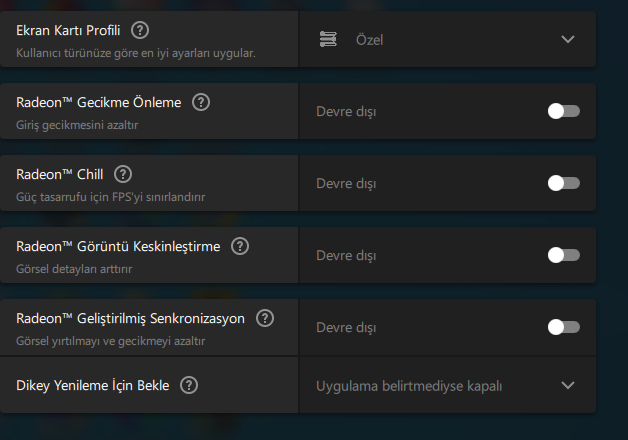This screenshot has width=628, height=440.
Task: Click 'Devre dışı' status for Geliştirilmiş Senkronizasyon
Action: coord(346,327)
